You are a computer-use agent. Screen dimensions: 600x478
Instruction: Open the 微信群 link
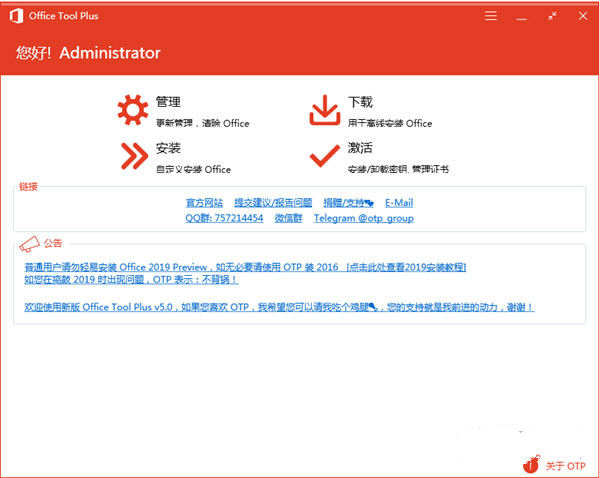289,218
